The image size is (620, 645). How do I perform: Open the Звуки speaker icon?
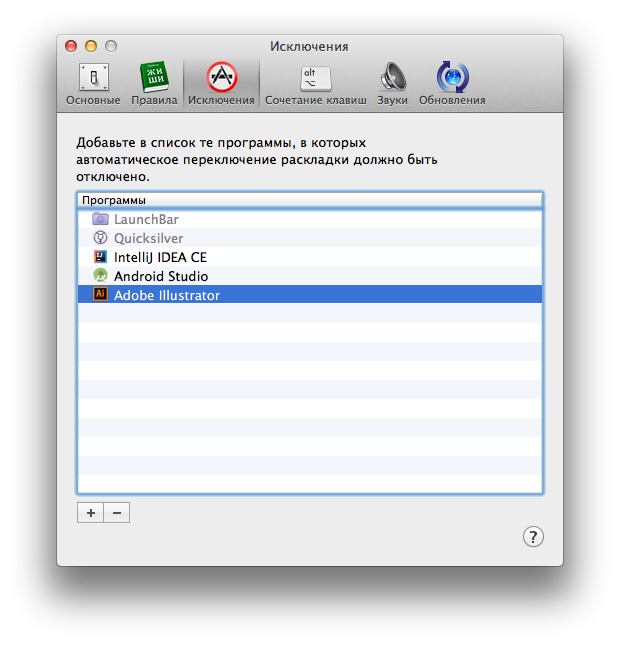tap(393, 77)
